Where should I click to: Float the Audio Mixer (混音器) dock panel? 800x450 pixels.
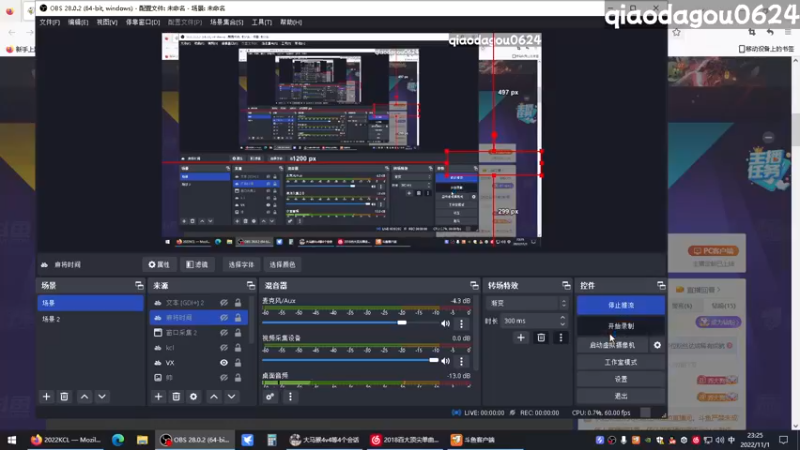coord(474,286)
